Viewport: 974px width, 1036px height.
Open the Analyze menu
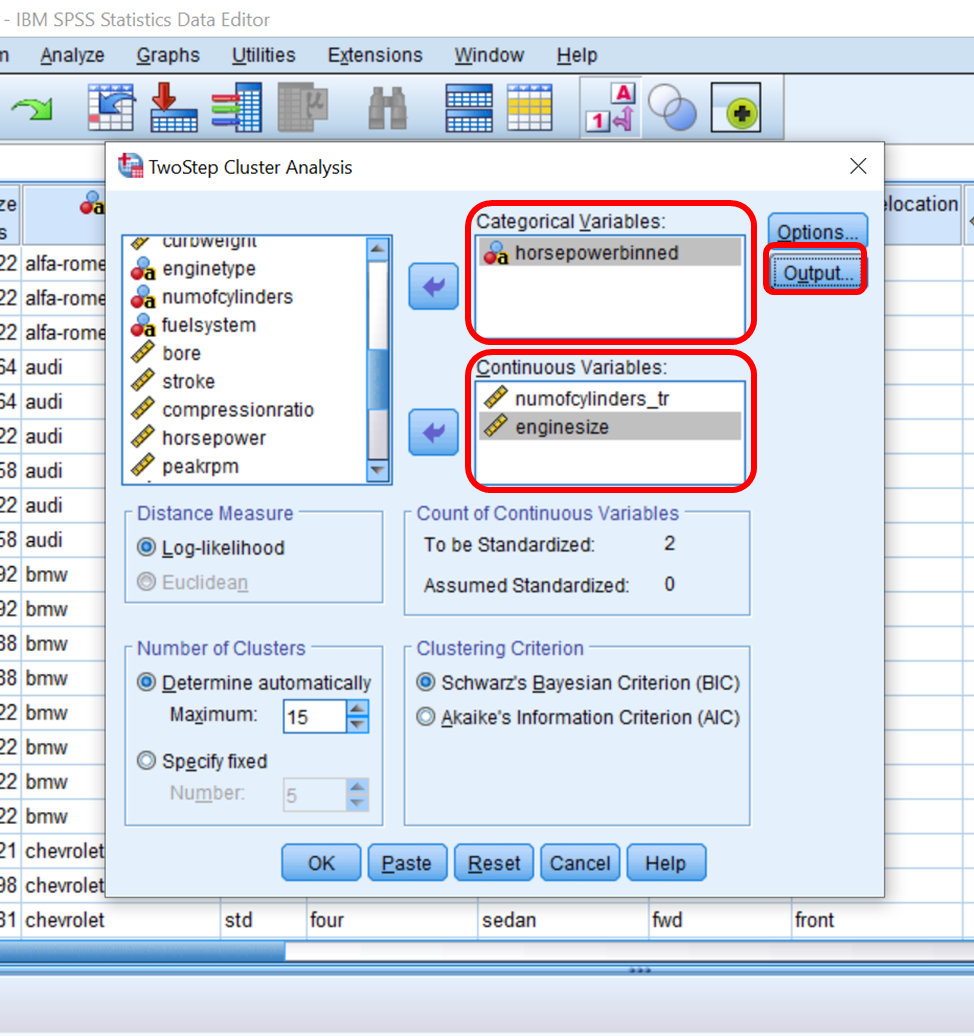tap(71, 55)
